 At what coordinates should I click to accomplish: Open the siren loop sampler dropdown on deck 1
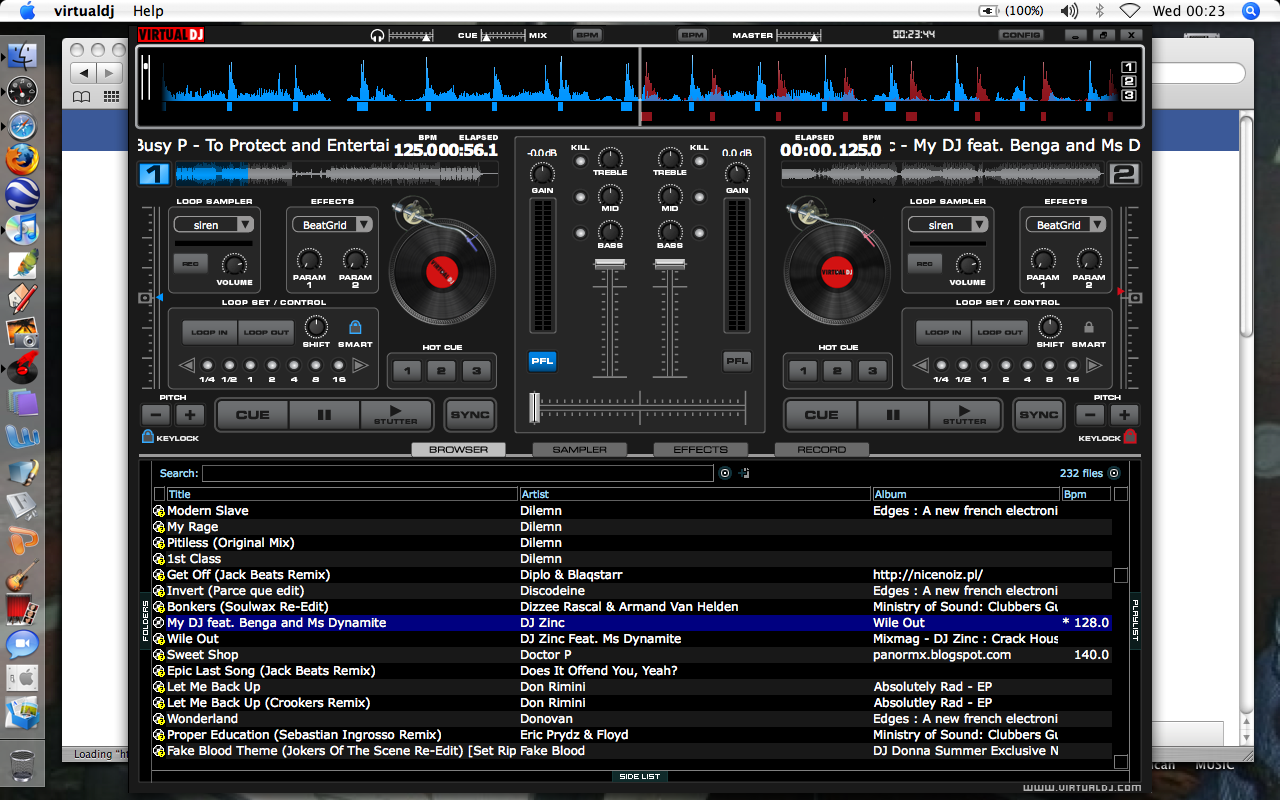click(x=213, y=225)
